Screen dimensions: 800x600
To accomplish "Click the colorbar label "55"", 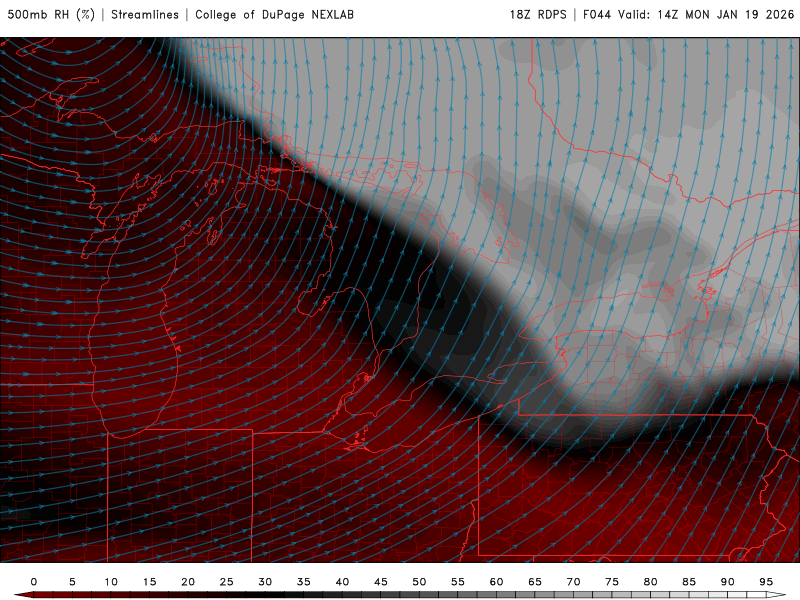I will pyautogui.click(x=458, y=582).
